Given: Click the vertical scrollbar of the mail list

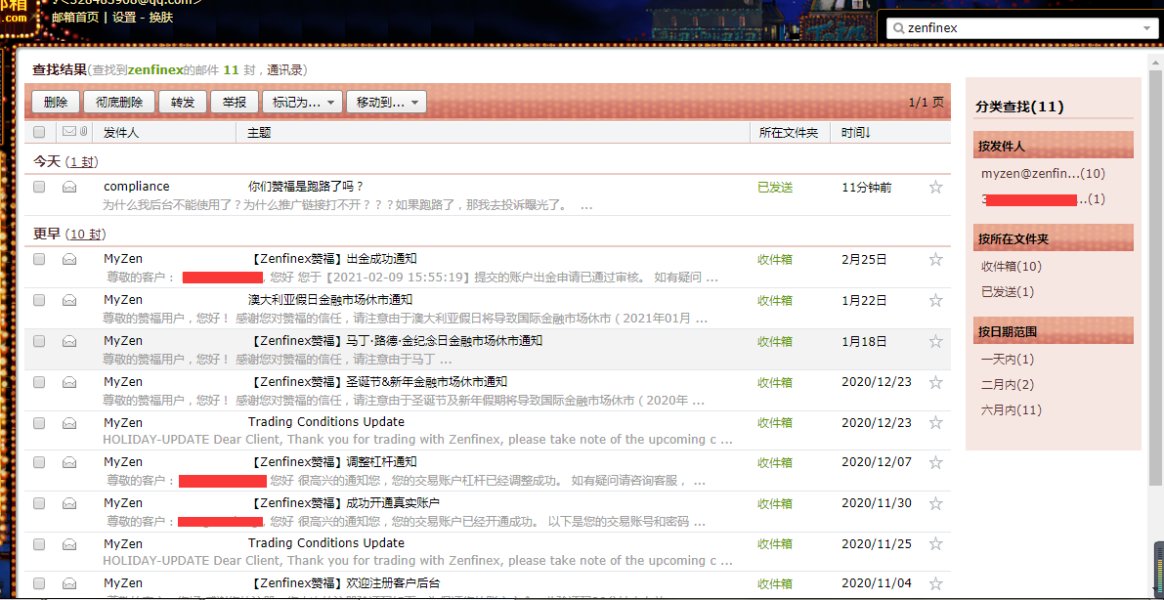Looking at the screenshot, I should coord(1155,278).
